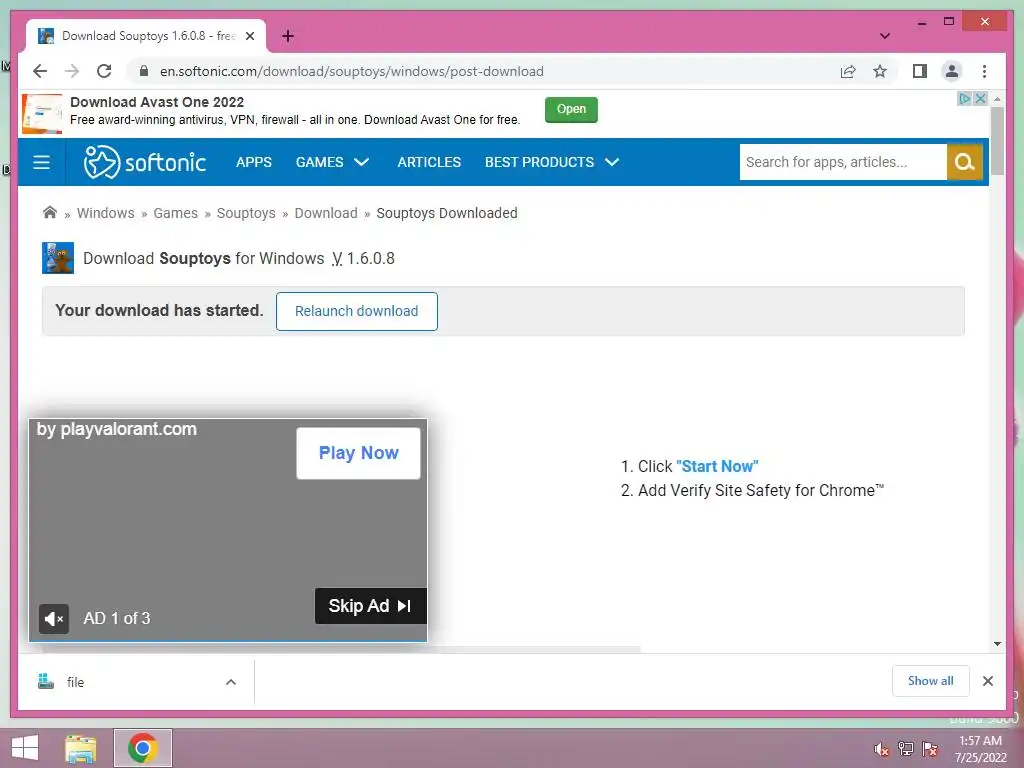Expand the file download options chevron
Screen dimensions: 1024x768
pyautogui.click(x=231, y=682)
